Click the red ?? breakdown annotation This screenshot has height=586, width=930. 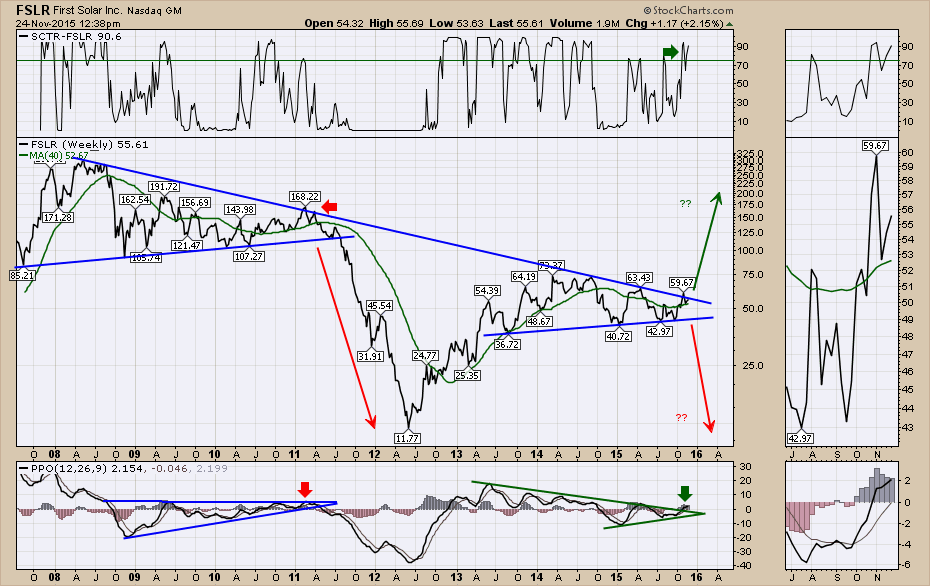click(x=681, y=418)
